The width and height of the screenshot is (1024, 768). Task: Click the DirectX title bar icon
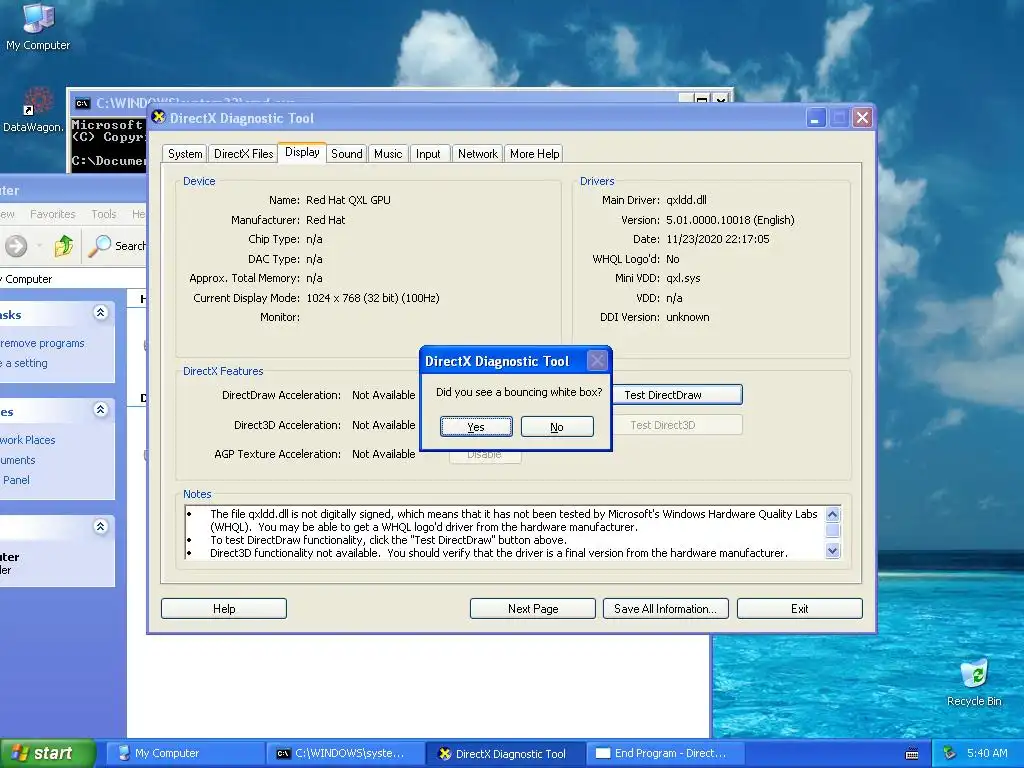click(158, 118)
